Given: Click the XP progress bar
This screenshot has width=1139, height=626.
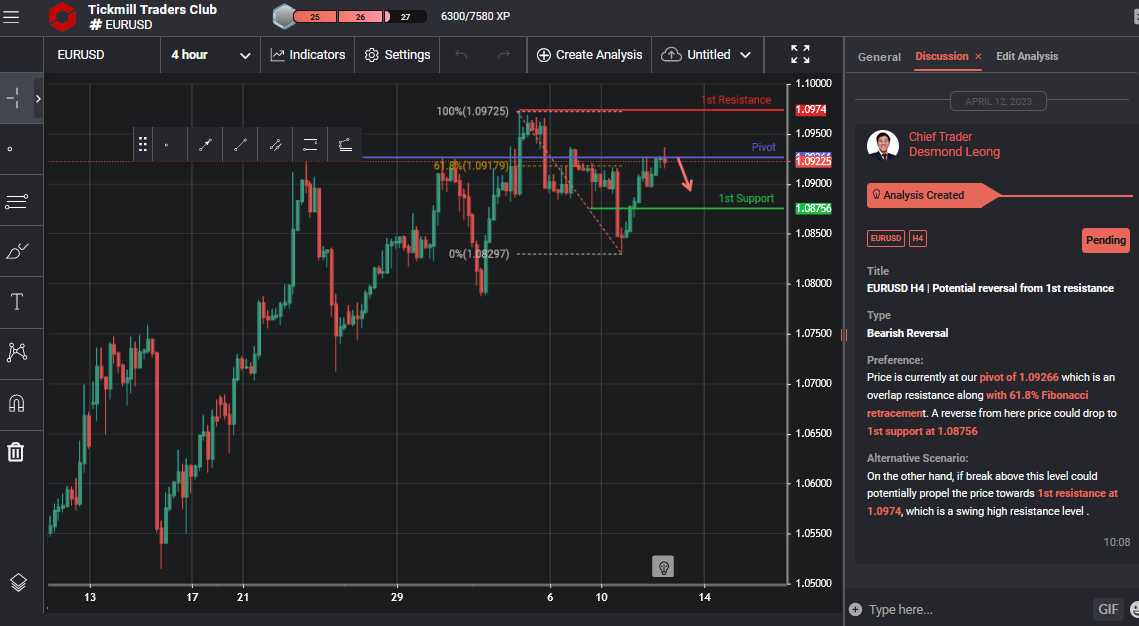Looking at the screenshot, I should pos(360,17).
